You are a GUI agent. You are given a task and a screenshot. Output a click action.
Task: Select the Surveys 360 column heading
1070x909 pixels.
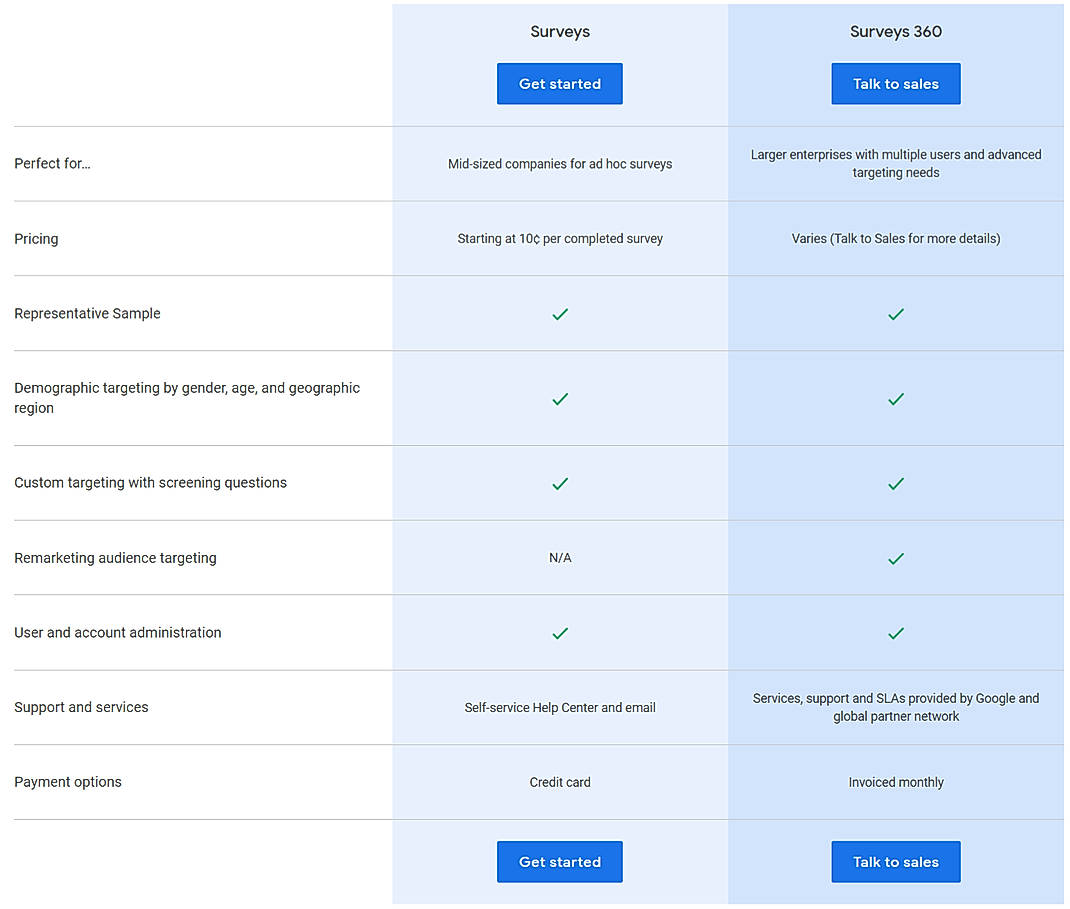click(895, 31)
